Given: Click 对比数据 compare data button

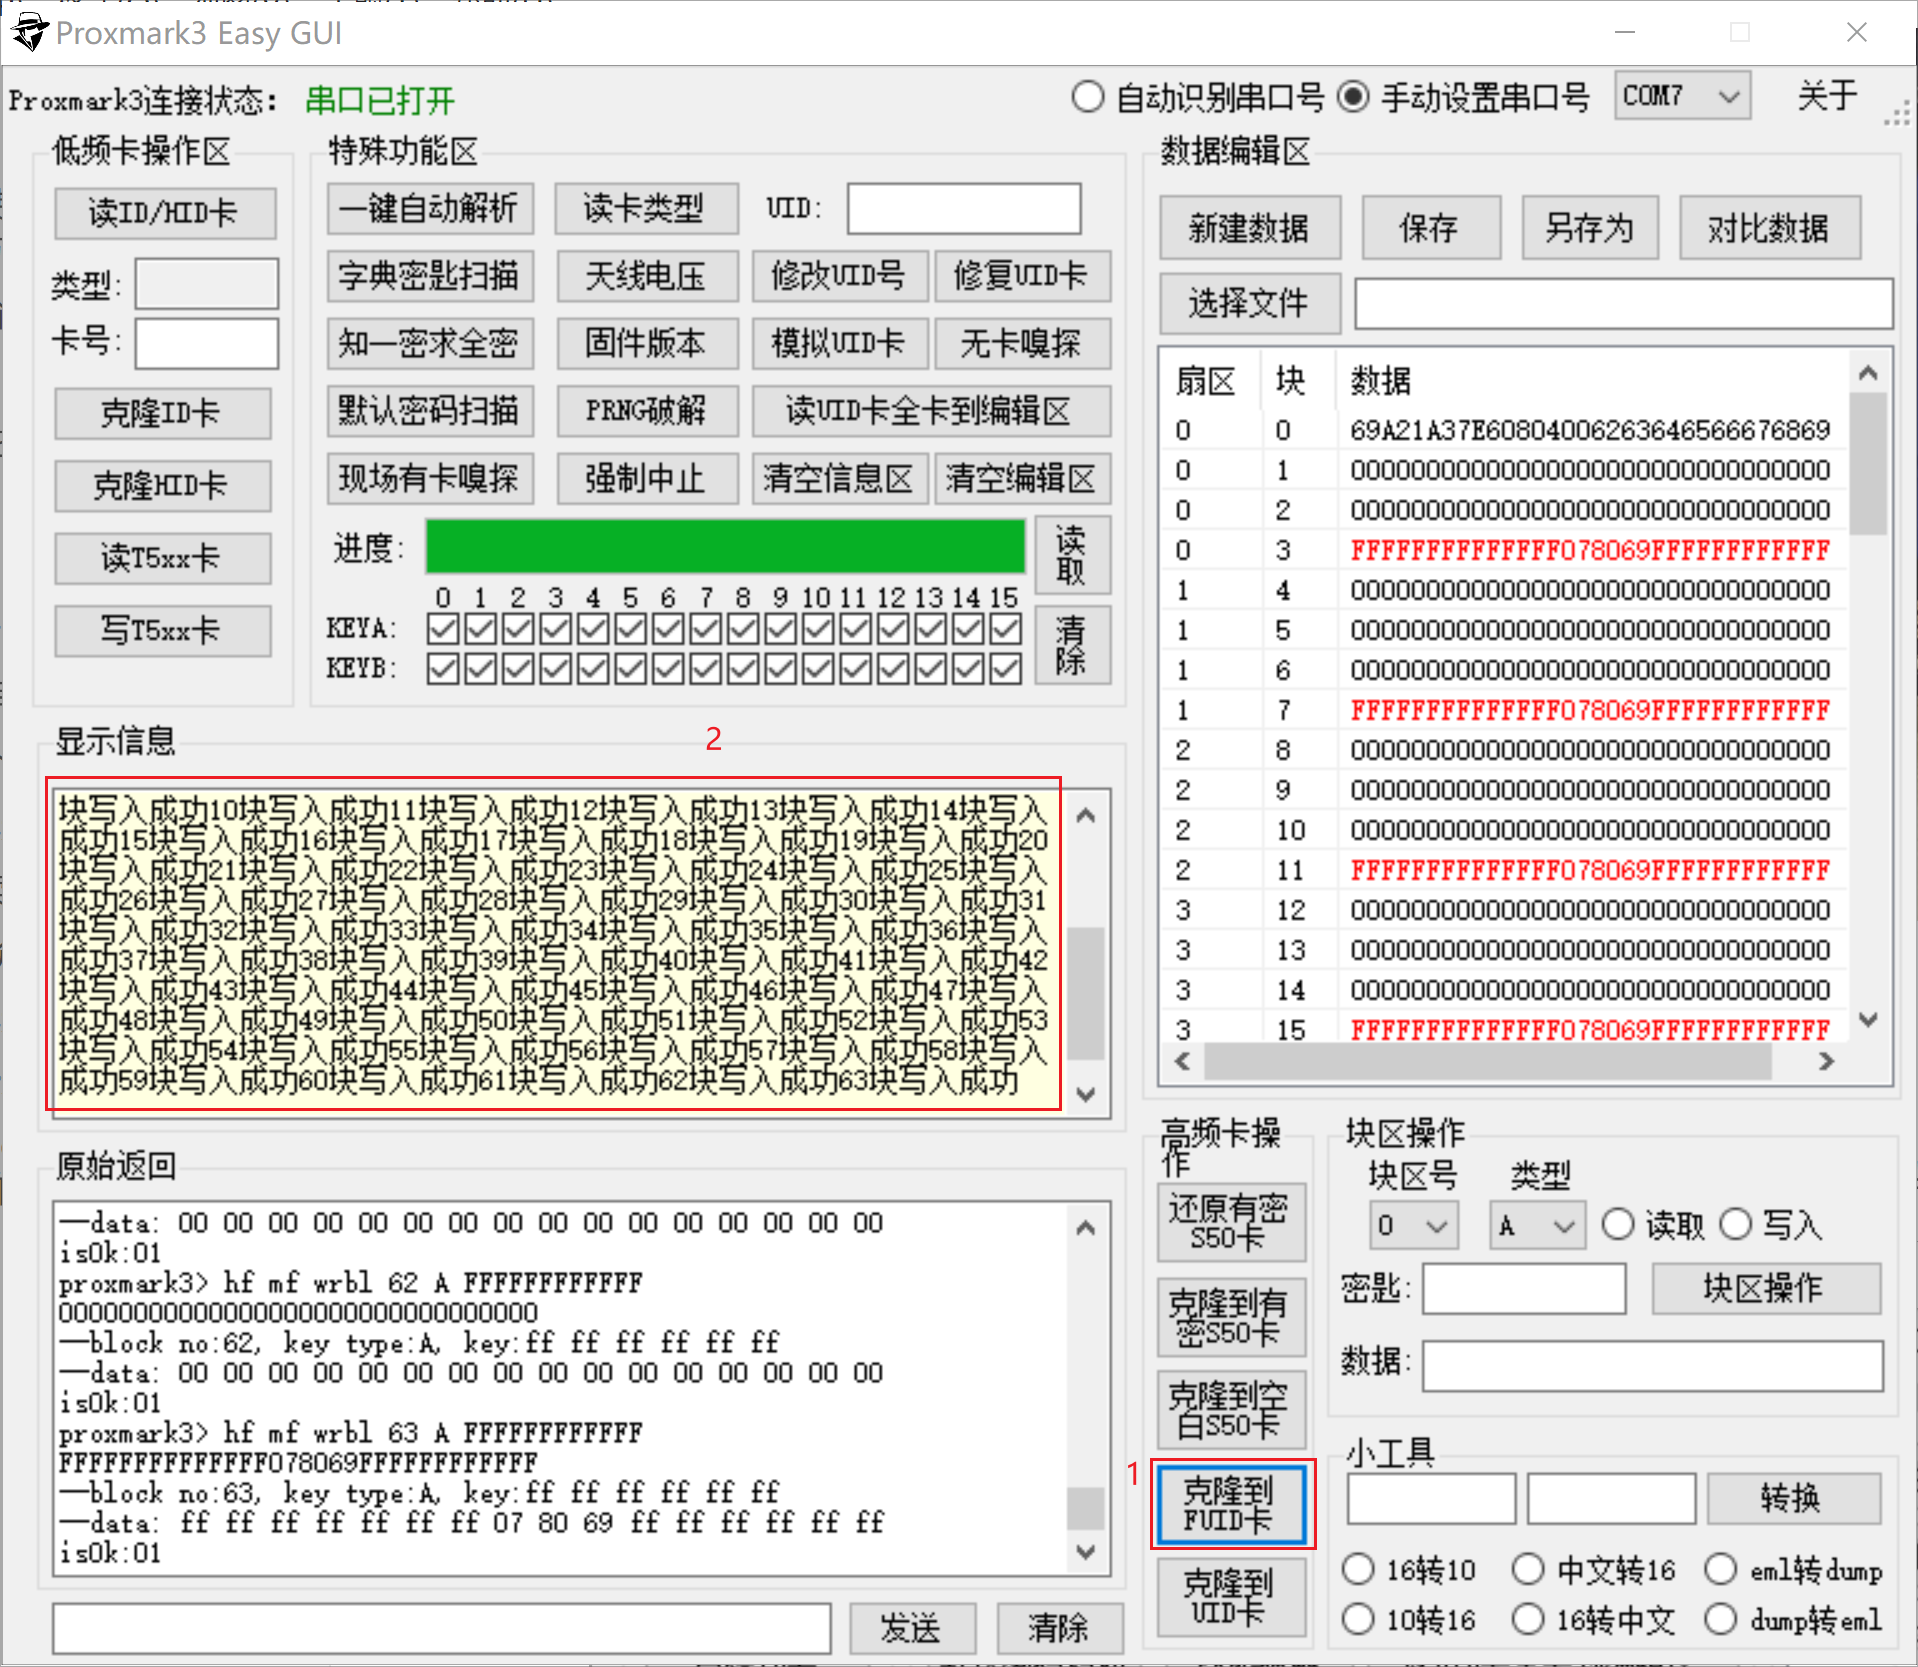Looking at the screenshot, I should point(1770,228).
